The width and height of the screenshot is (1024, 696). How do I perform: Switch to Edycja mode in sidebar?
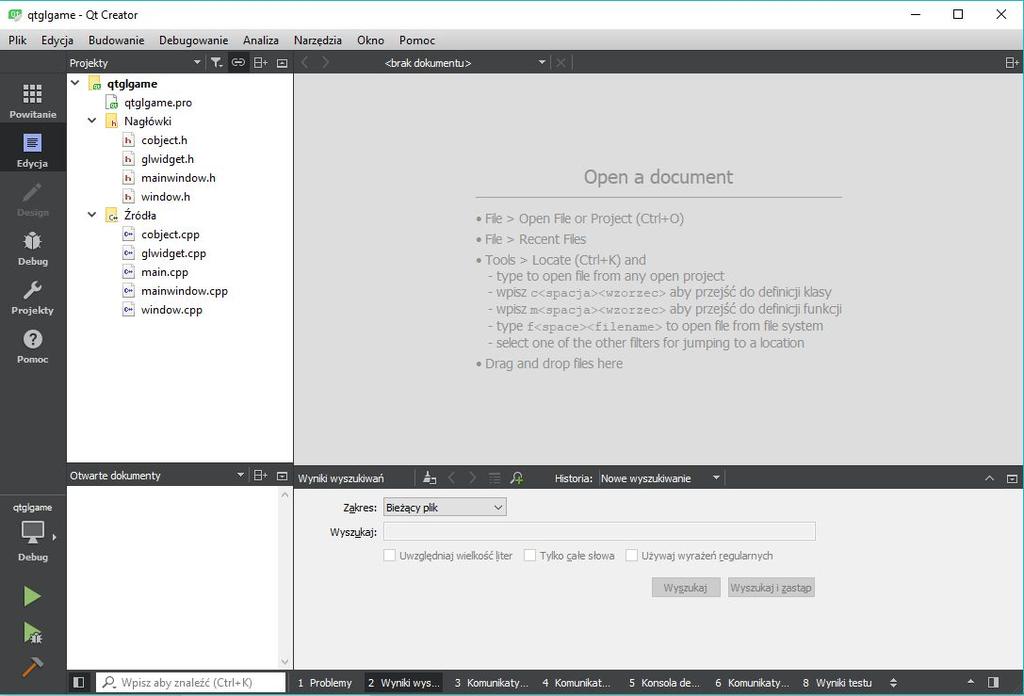click(x=33, y=149)
